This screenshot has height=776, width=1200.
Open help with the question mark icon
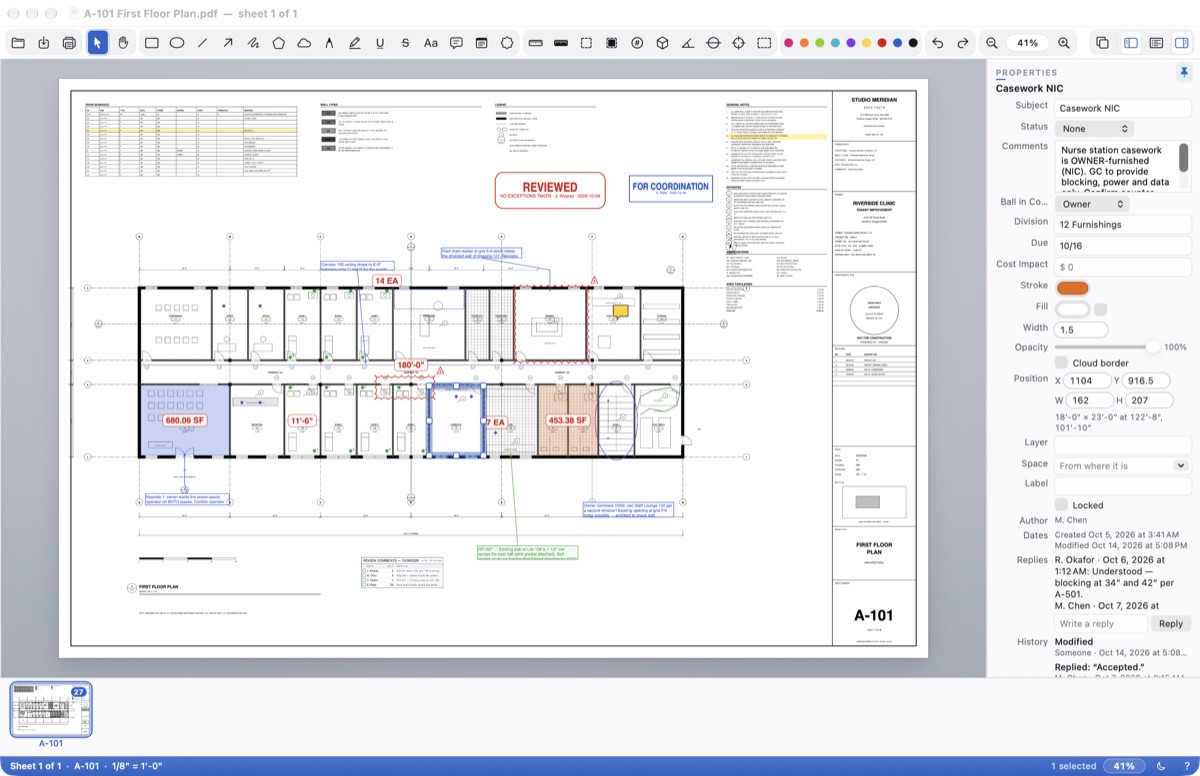[x=1186, y=766]
